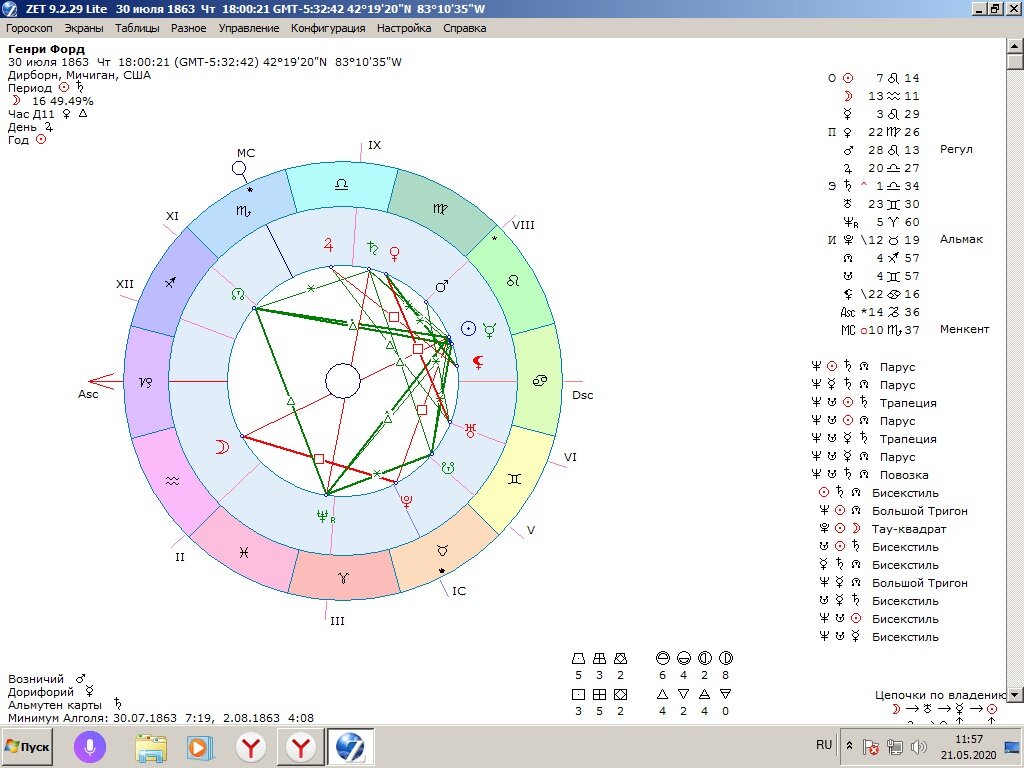
Task: Click the chart name Генри Форд
Action: click(46, 49)
